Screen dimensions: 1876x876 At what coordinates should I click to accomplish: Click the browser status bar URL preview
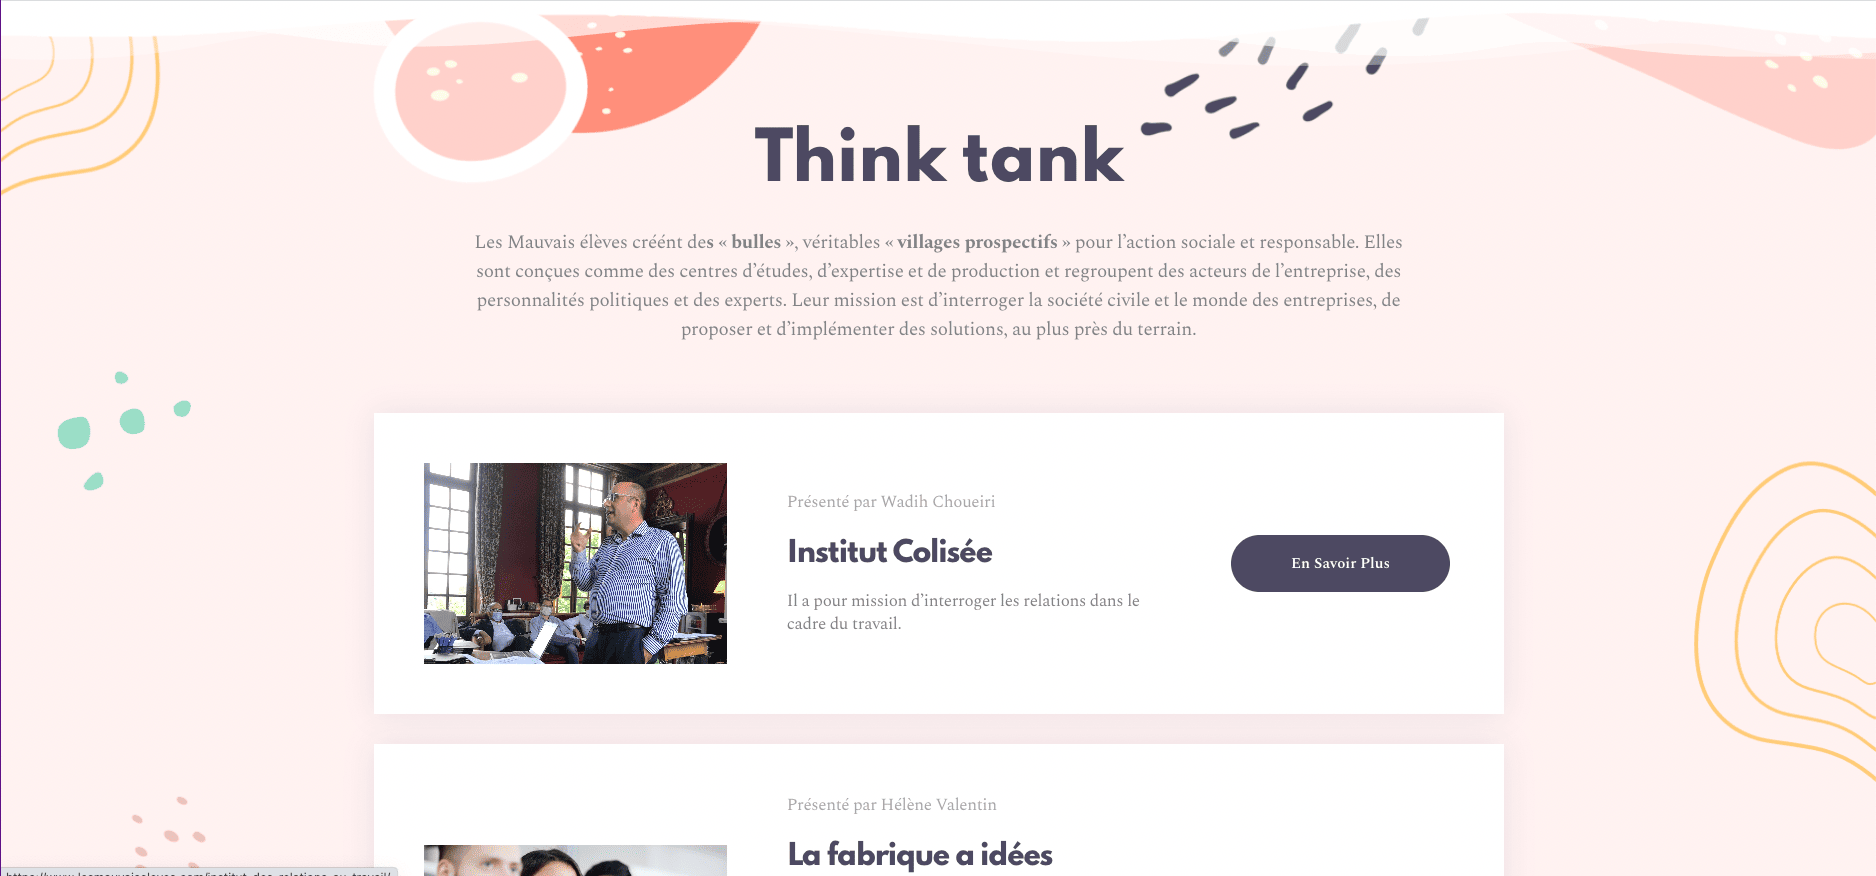tap(199, 872)
